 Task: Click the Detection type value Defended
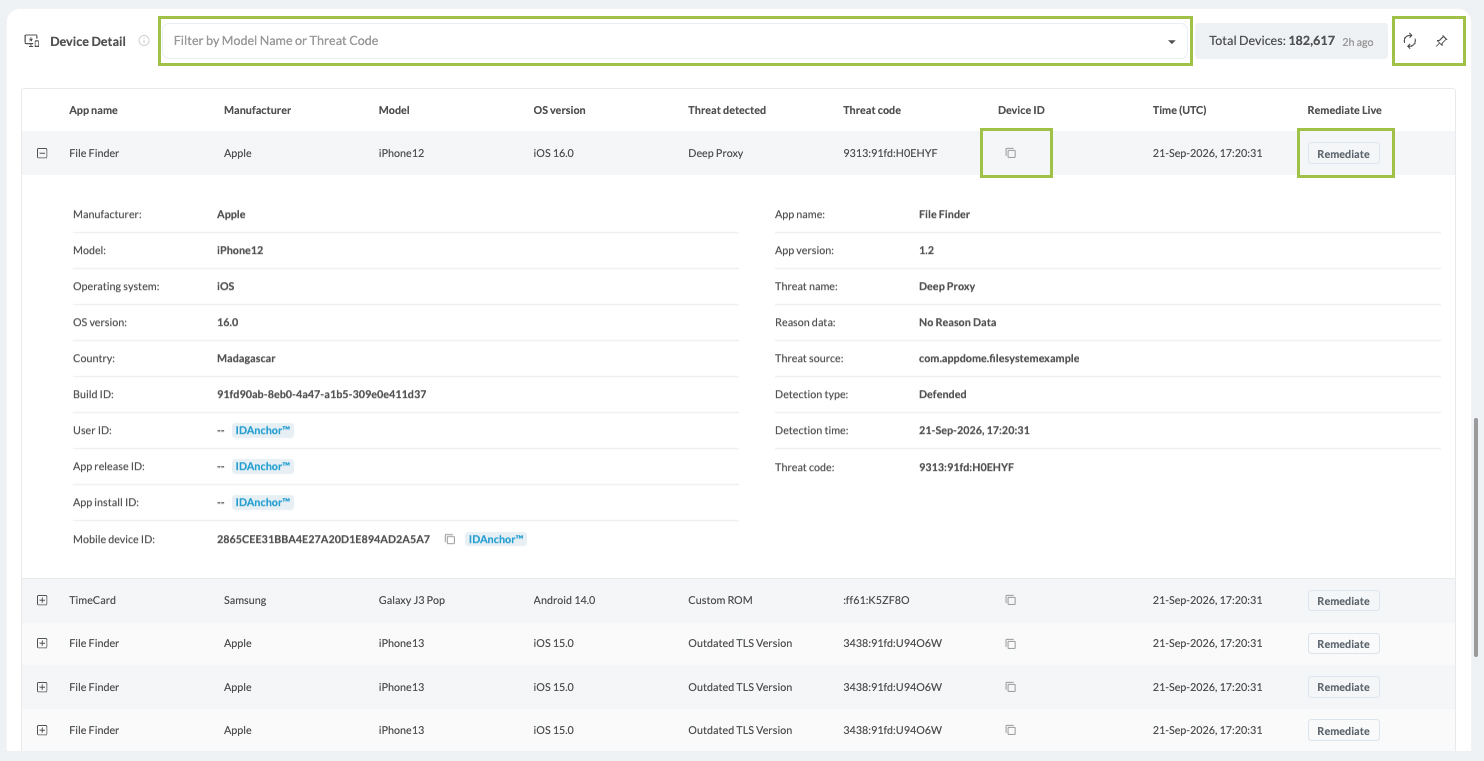click(x=943, y=394)
